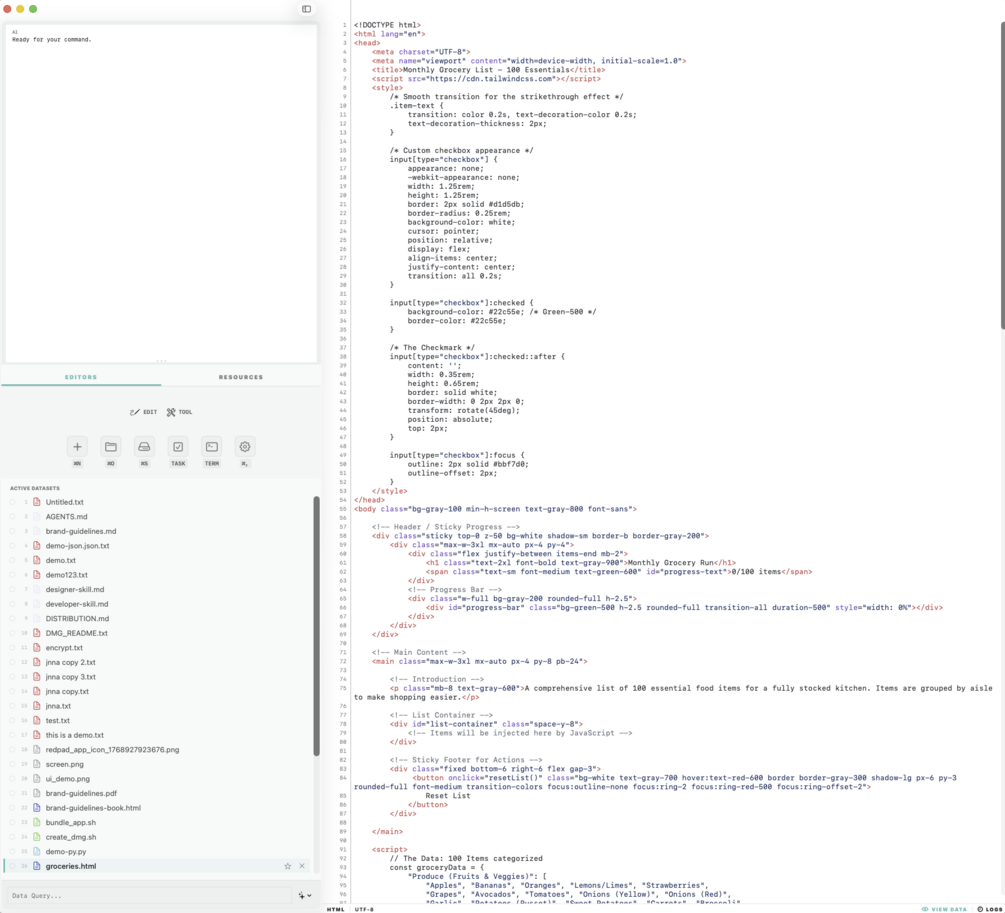Click the brand-guidelines-book.html file icon
Viewport: 1005px width, 913px height.
(x=37, y=808)
